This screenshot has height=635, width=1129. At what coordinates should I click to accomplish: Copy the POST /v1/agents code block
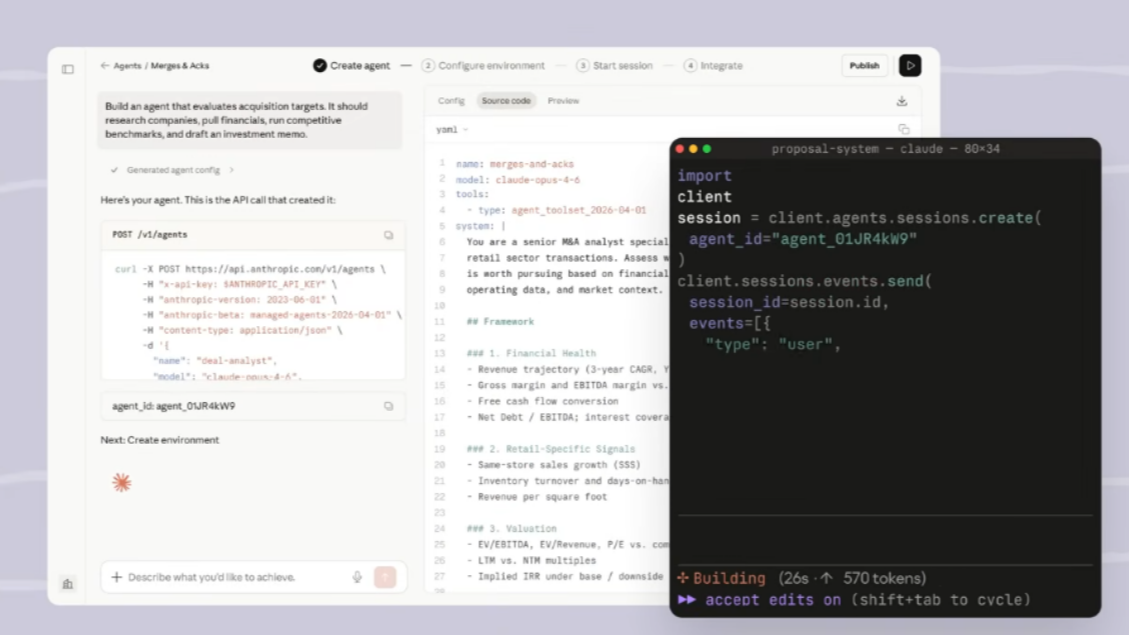388,235
